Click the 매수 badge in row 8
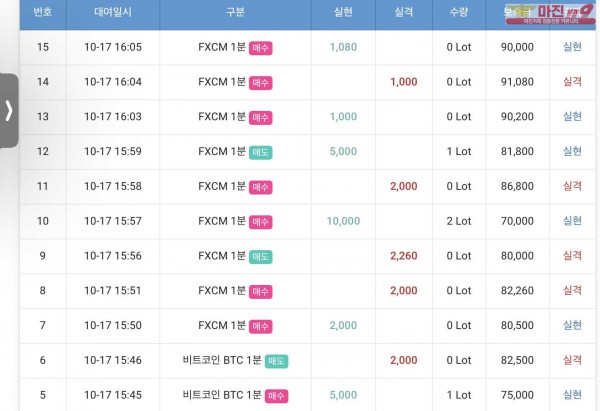Image resolution: width=600 pixels, height=411 pixels. [x=261, y=292]
